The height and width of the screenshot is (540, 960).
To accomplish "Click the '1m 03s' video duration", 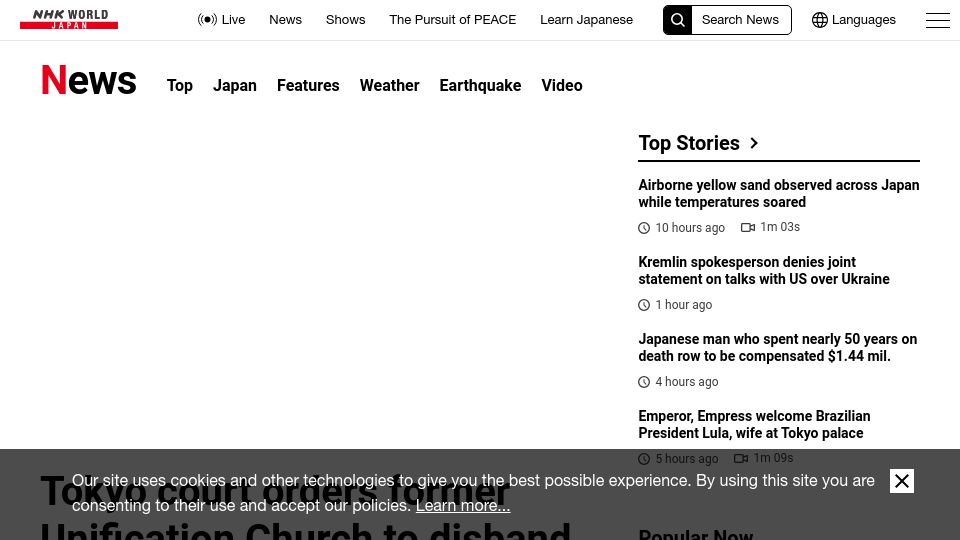I will (x=780, y=227).
